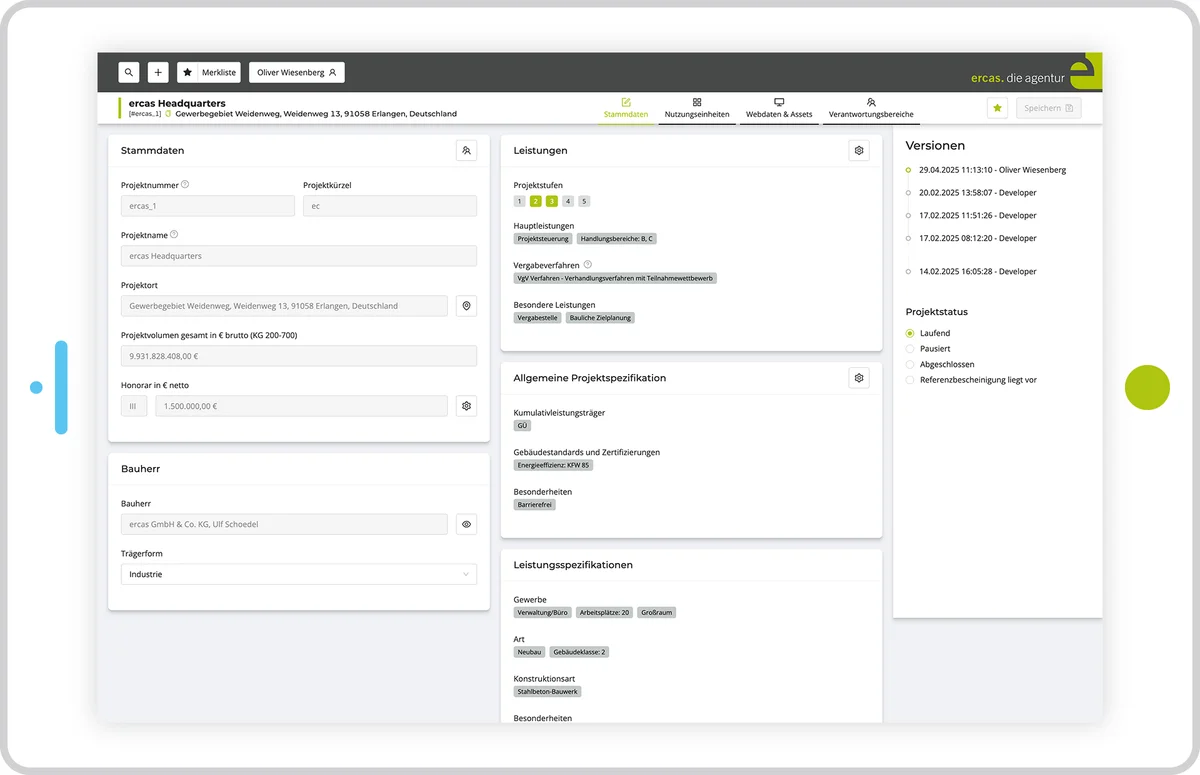Screen dimensions: 1200x775
Task: Open the Oliver Wiesenberg account menu
Action: [x=297, y=71]
